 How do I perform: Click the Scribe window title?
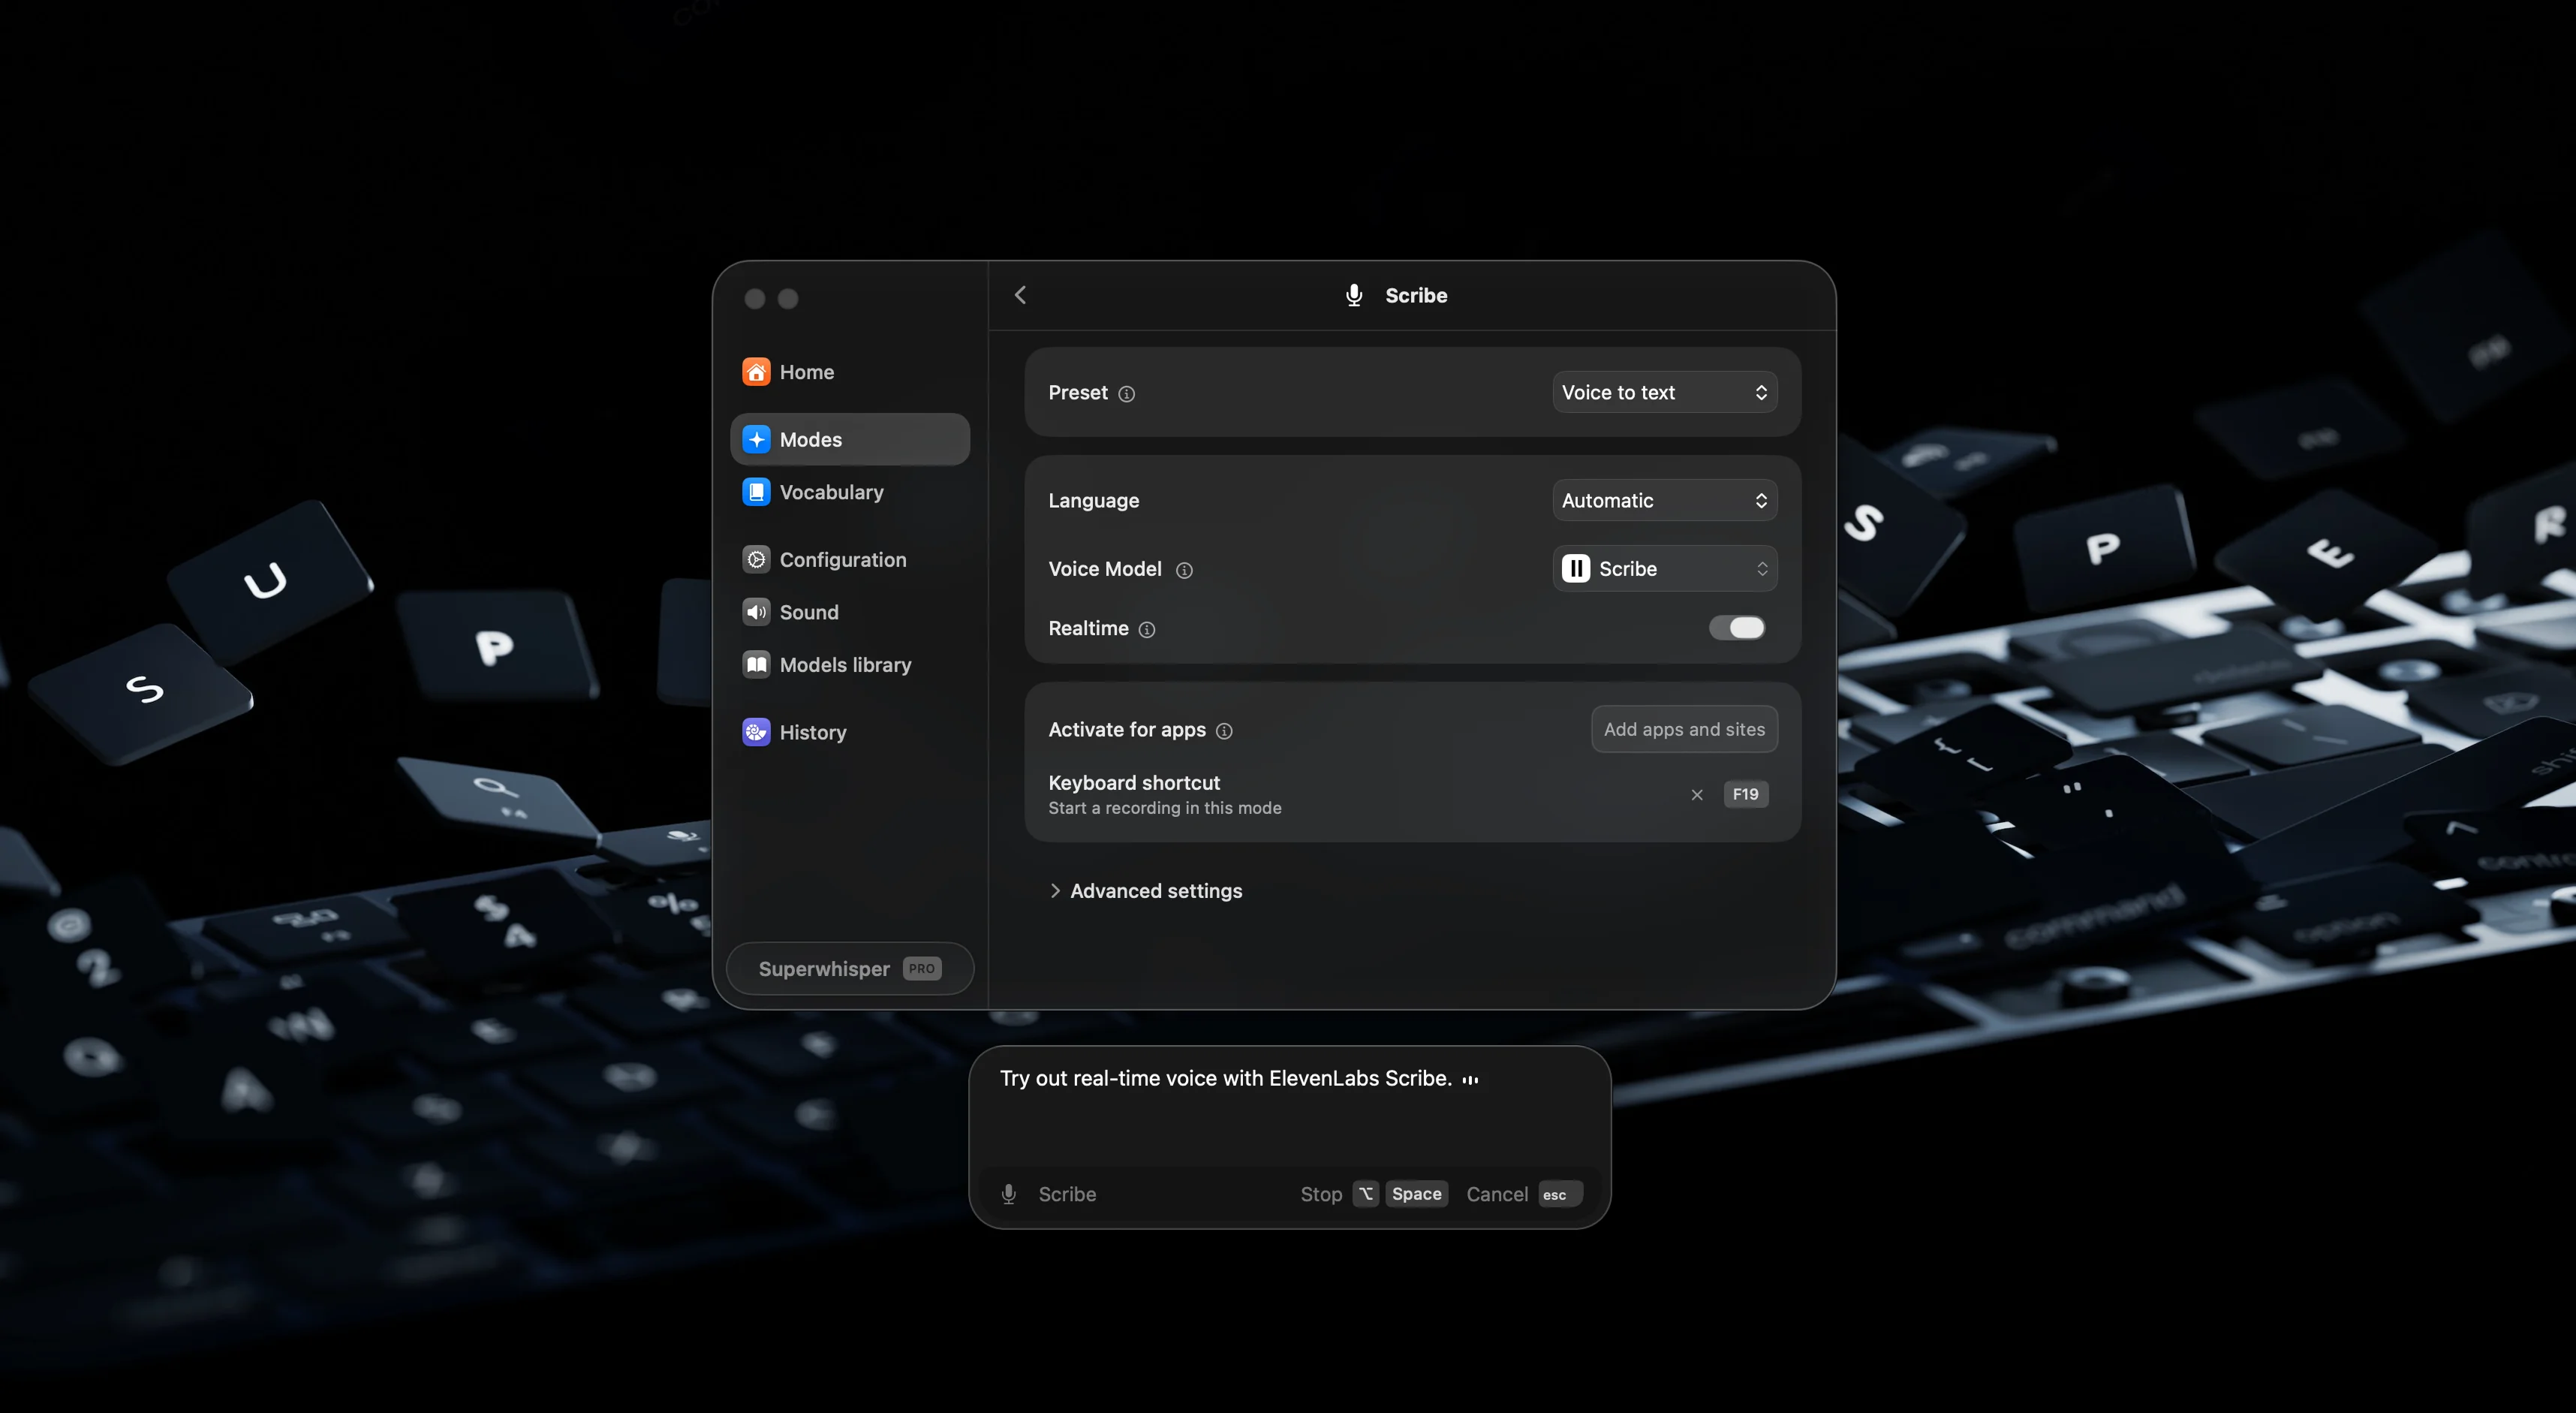tap(1416, 295)
